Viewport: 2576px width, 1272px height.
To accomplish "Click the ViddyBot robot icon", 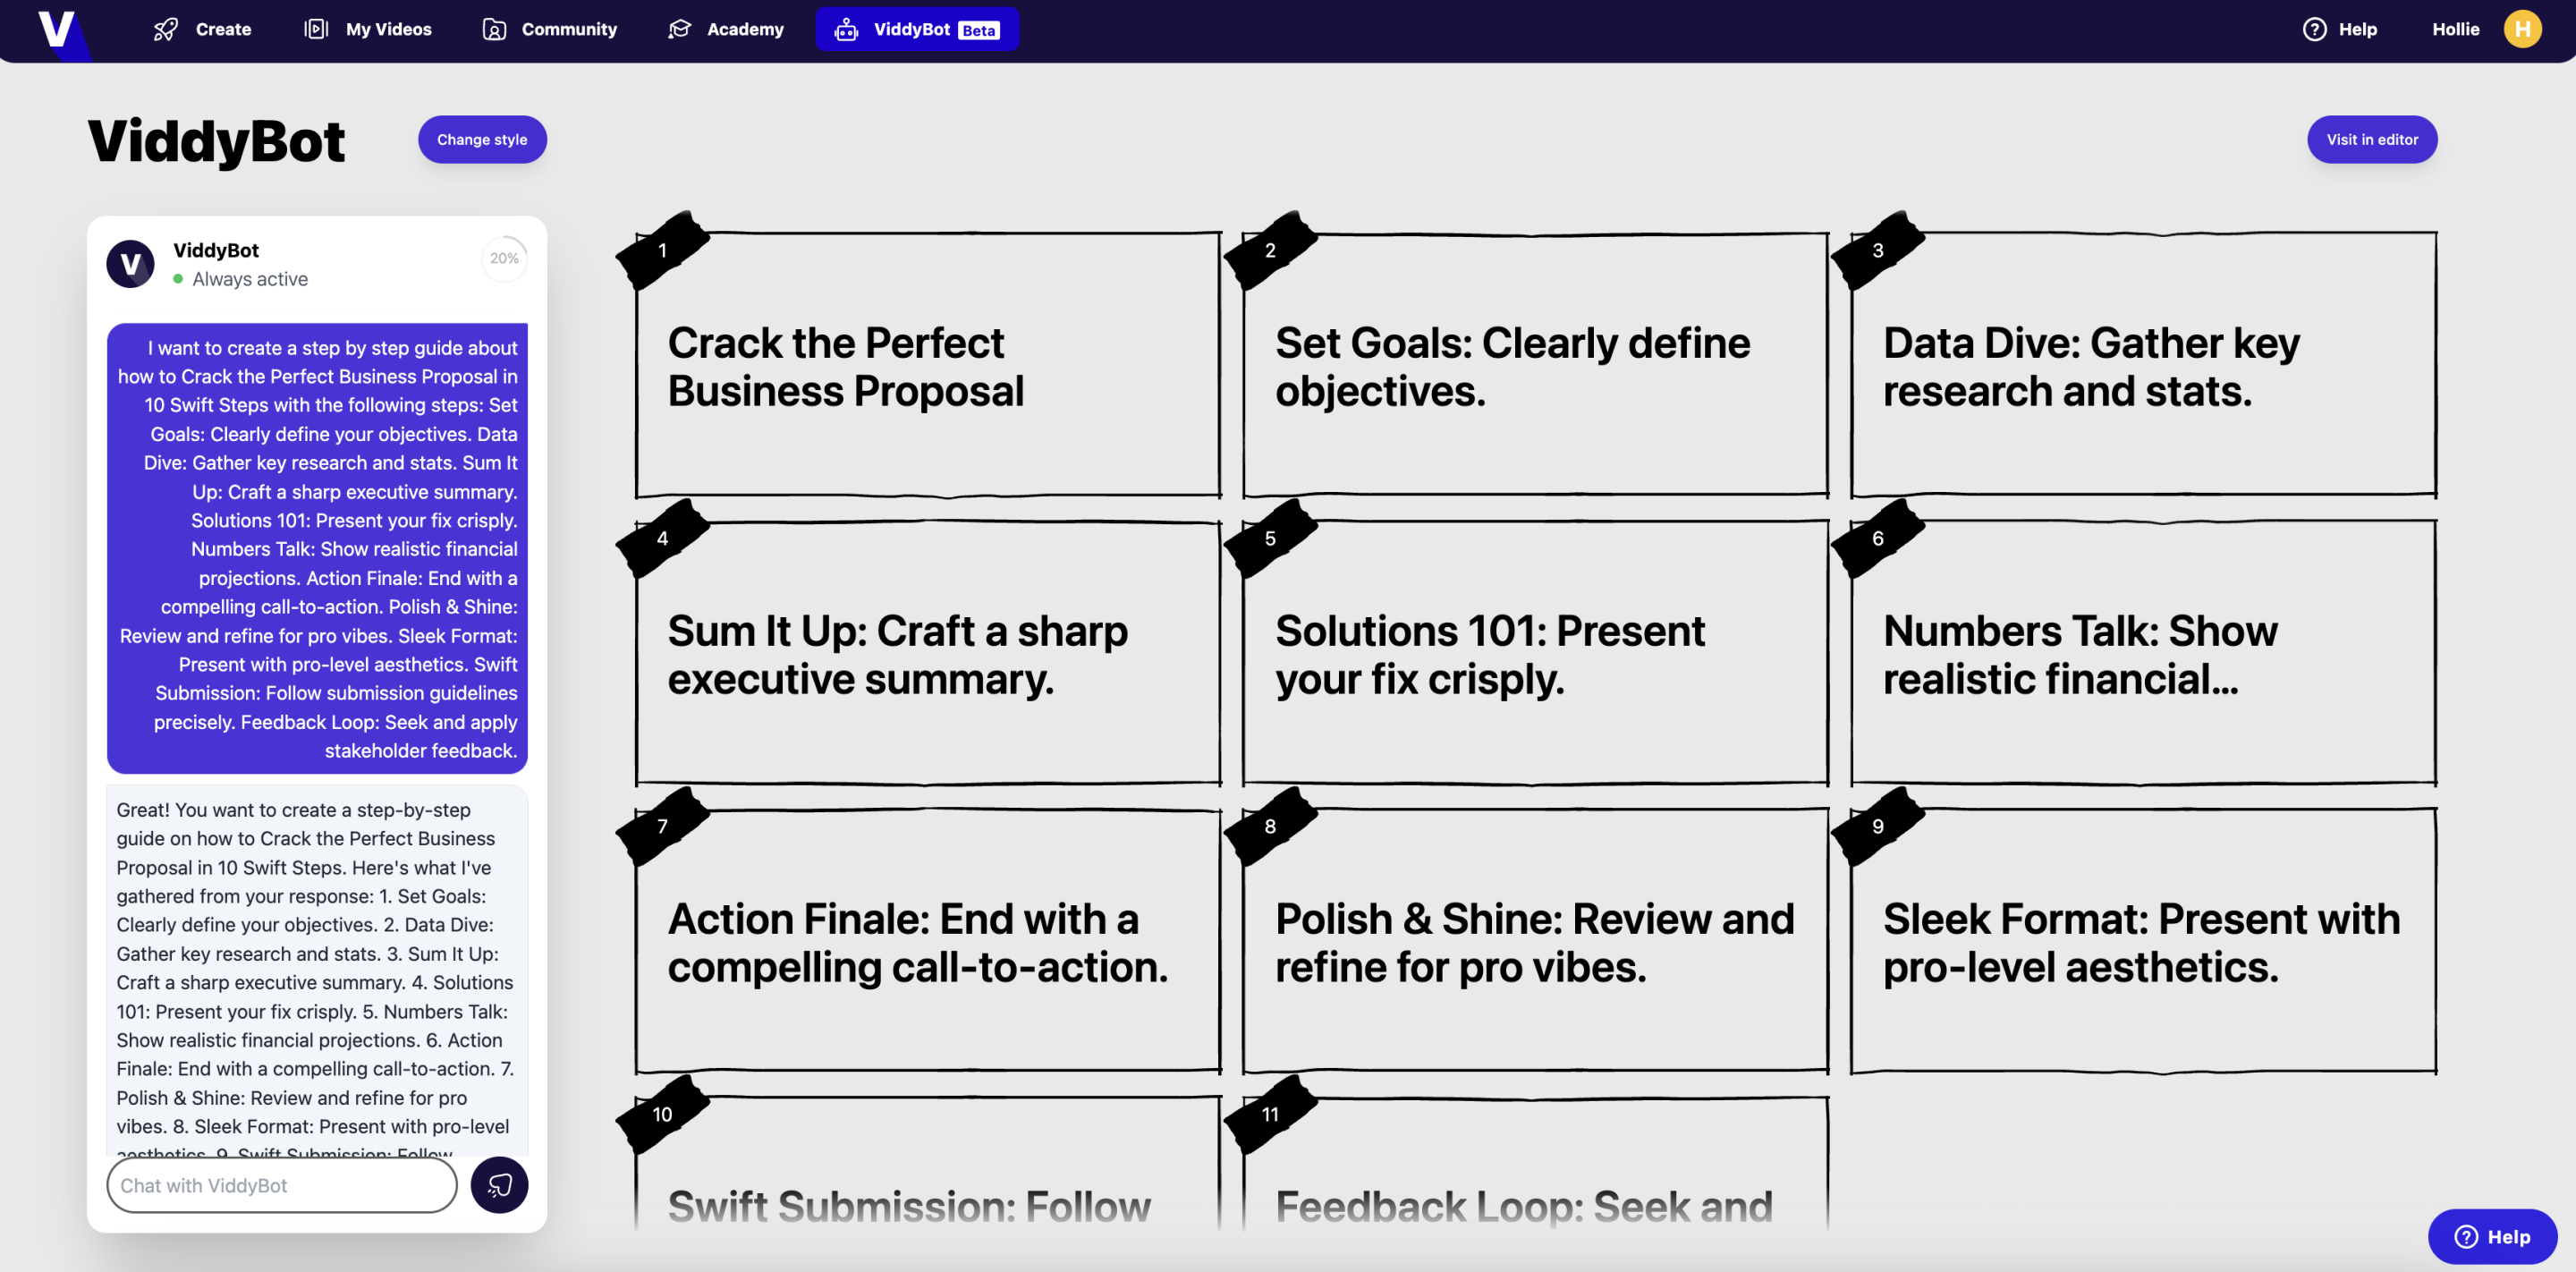I will coord(846,29).
